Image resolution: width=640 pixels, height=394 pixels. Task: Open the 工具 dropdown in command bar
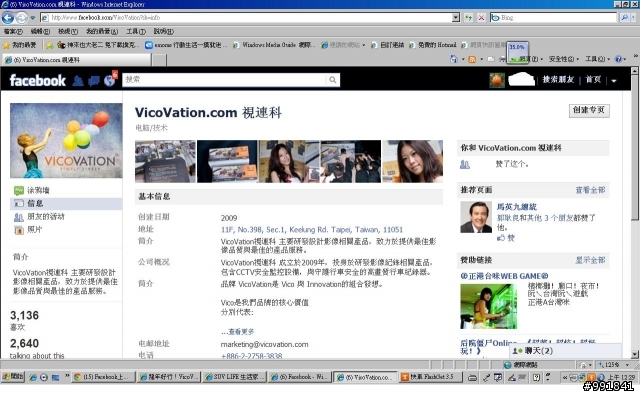[597, 59]
